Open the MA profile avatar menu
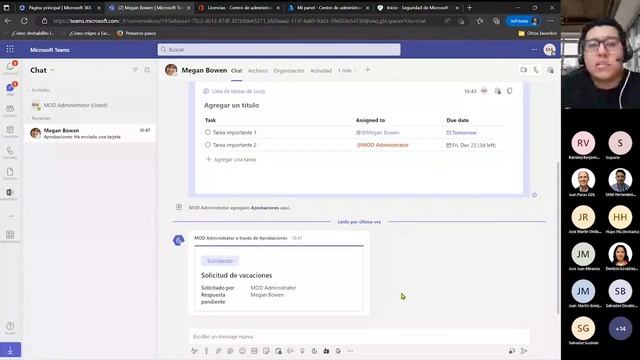This screenshot has width=640, height=360. coord(549,49)
